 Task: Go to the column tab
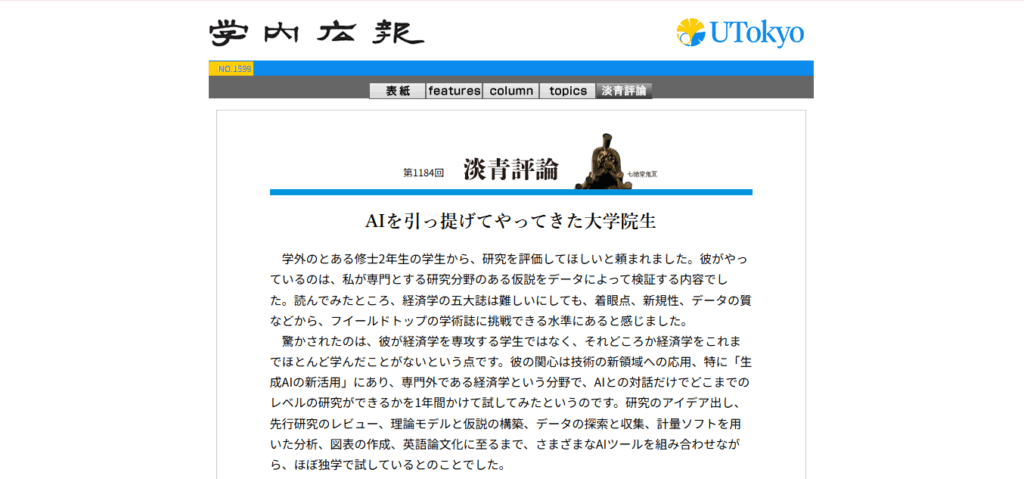(511, 91)
